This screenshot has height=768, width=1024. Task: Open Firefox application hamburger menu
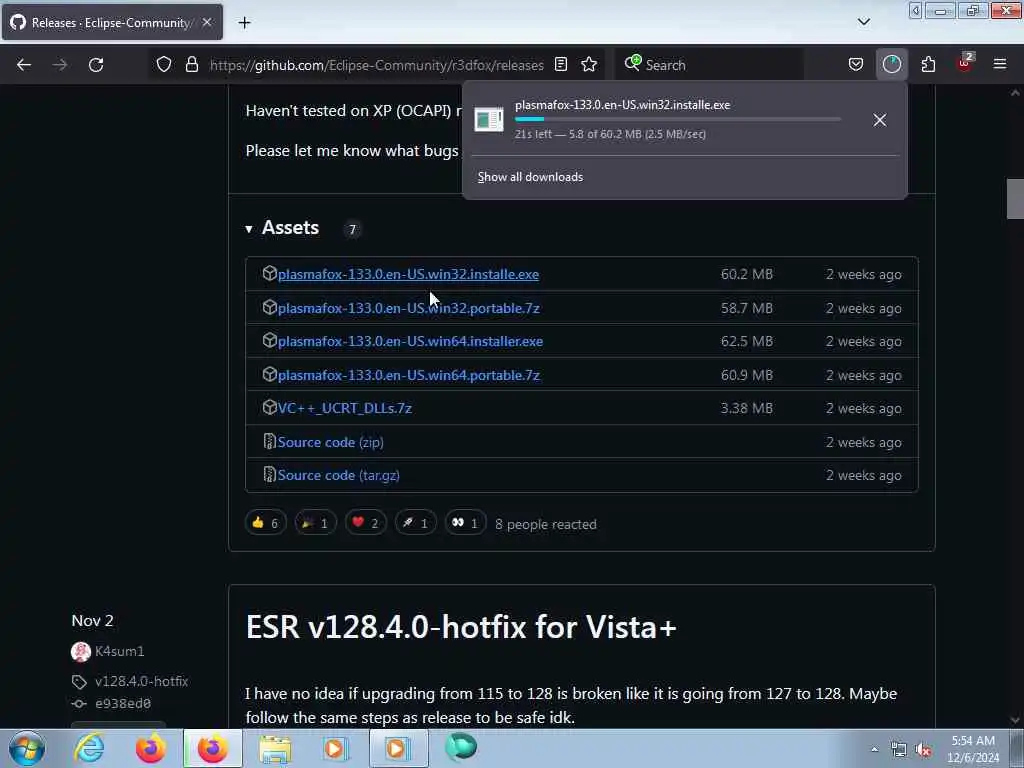click(x=1000, y=65)
